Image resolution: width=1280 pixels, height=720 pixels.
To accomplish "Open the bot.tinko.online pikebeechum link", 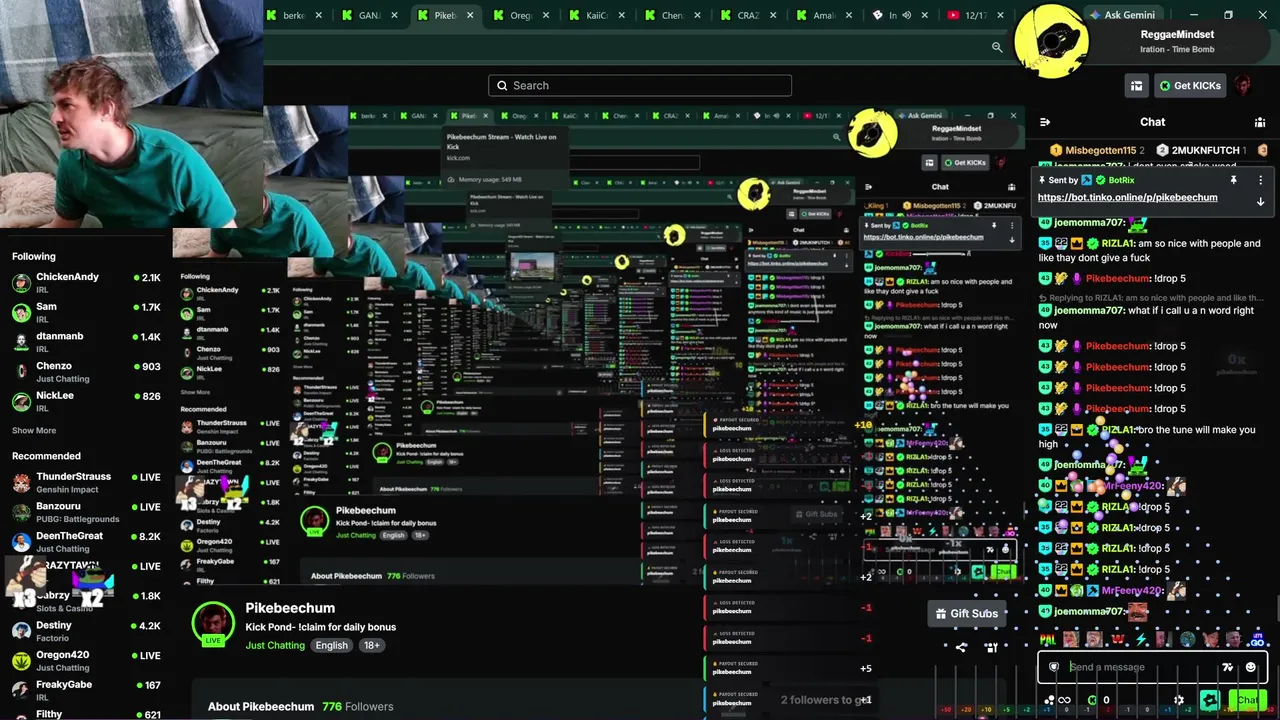I will pos(1127,198).
